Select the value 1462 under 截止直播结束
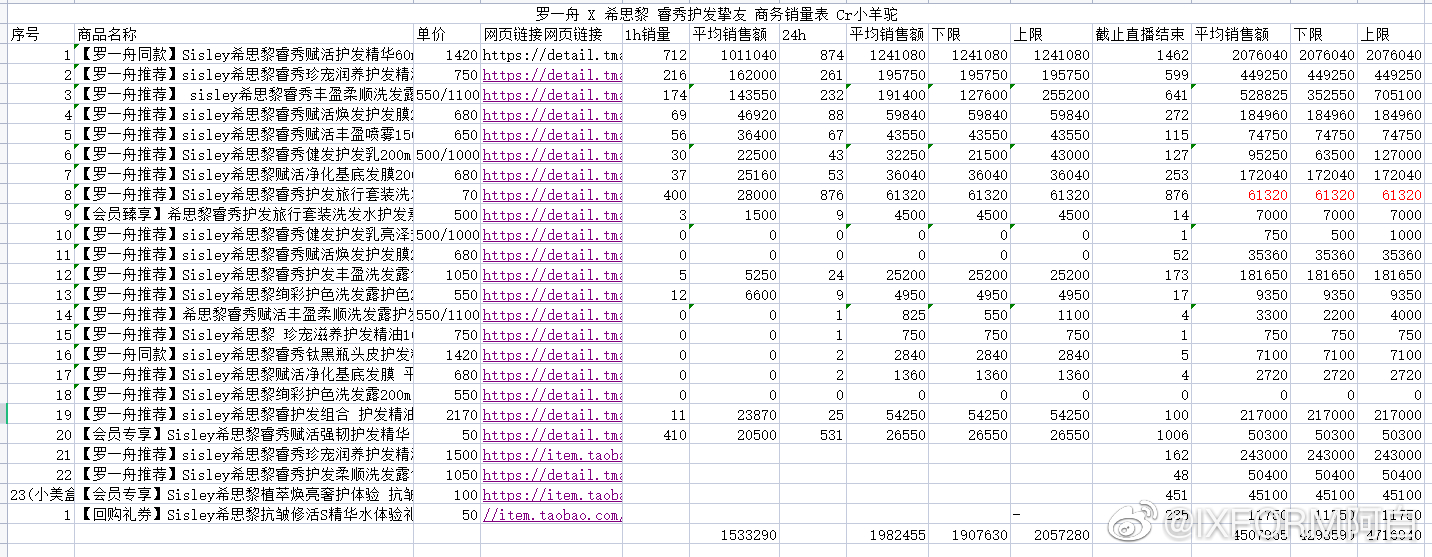Screen dimensions: 1432x557 coord(1140,55)
